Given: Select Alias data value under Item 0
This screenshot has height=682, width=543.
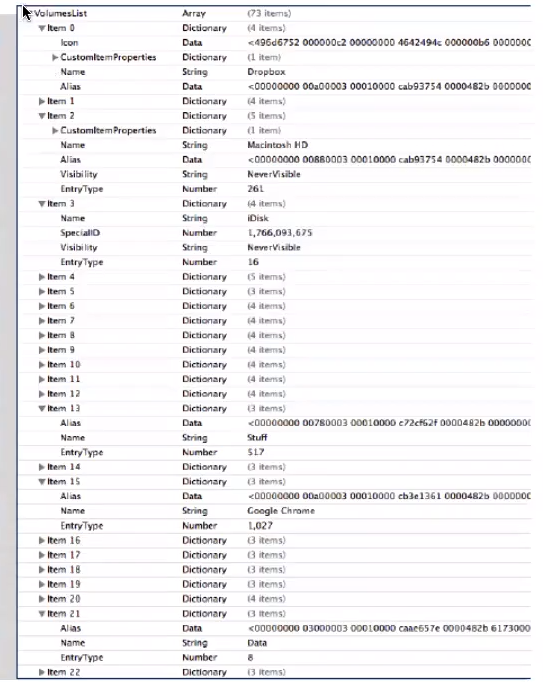Looking at the screenshot, I should coord(389,87).
